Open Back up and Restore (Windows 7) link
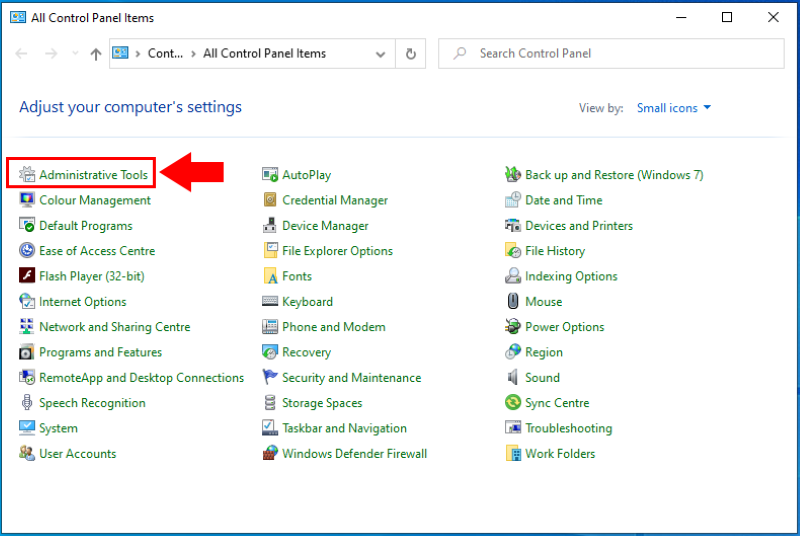 click(x=614, y=175)
